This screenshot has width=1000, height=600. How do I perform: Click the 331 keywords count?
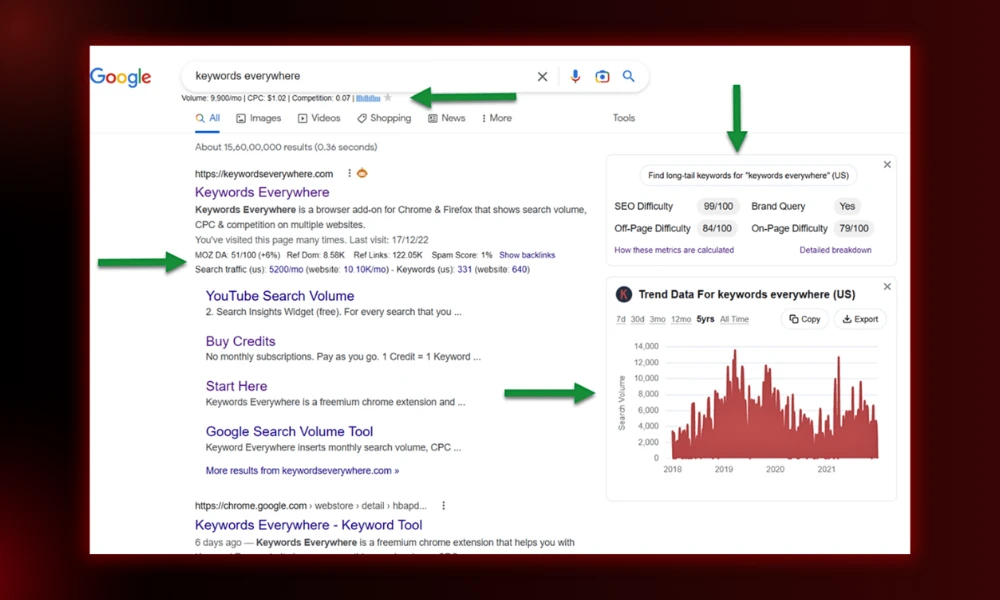[464, 270]
